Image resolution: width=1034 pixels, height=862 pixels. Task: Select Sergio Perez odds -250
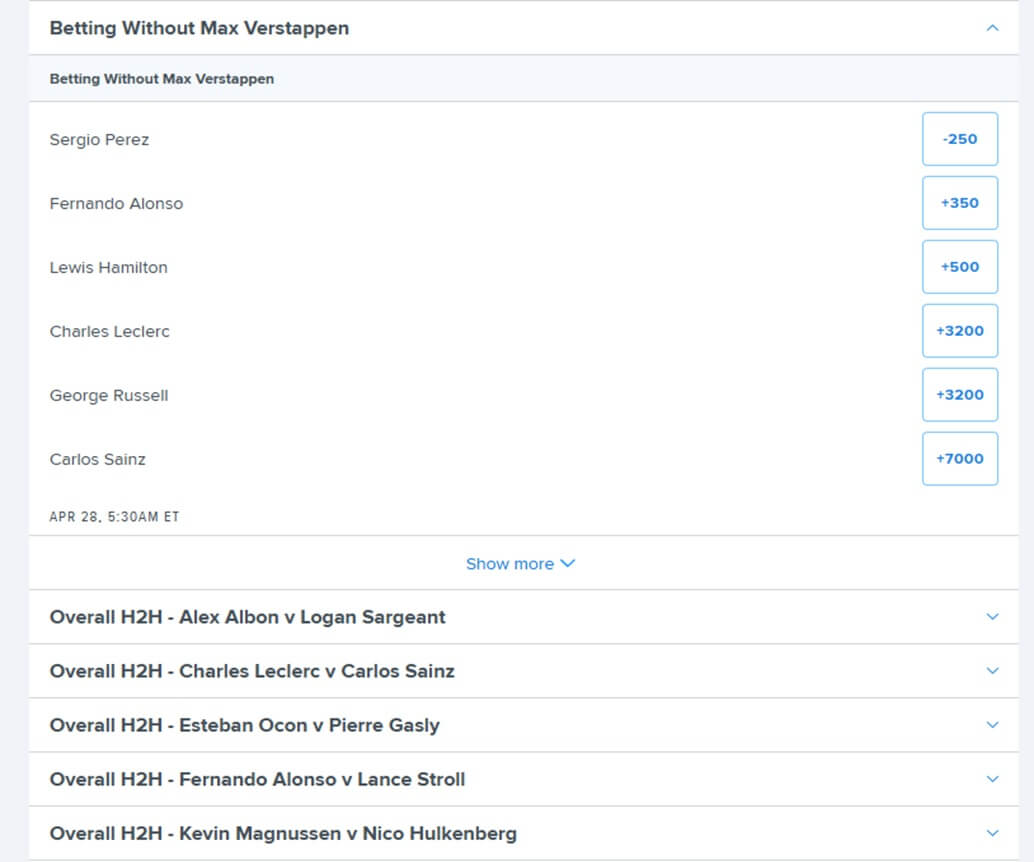tap(959, 139)
